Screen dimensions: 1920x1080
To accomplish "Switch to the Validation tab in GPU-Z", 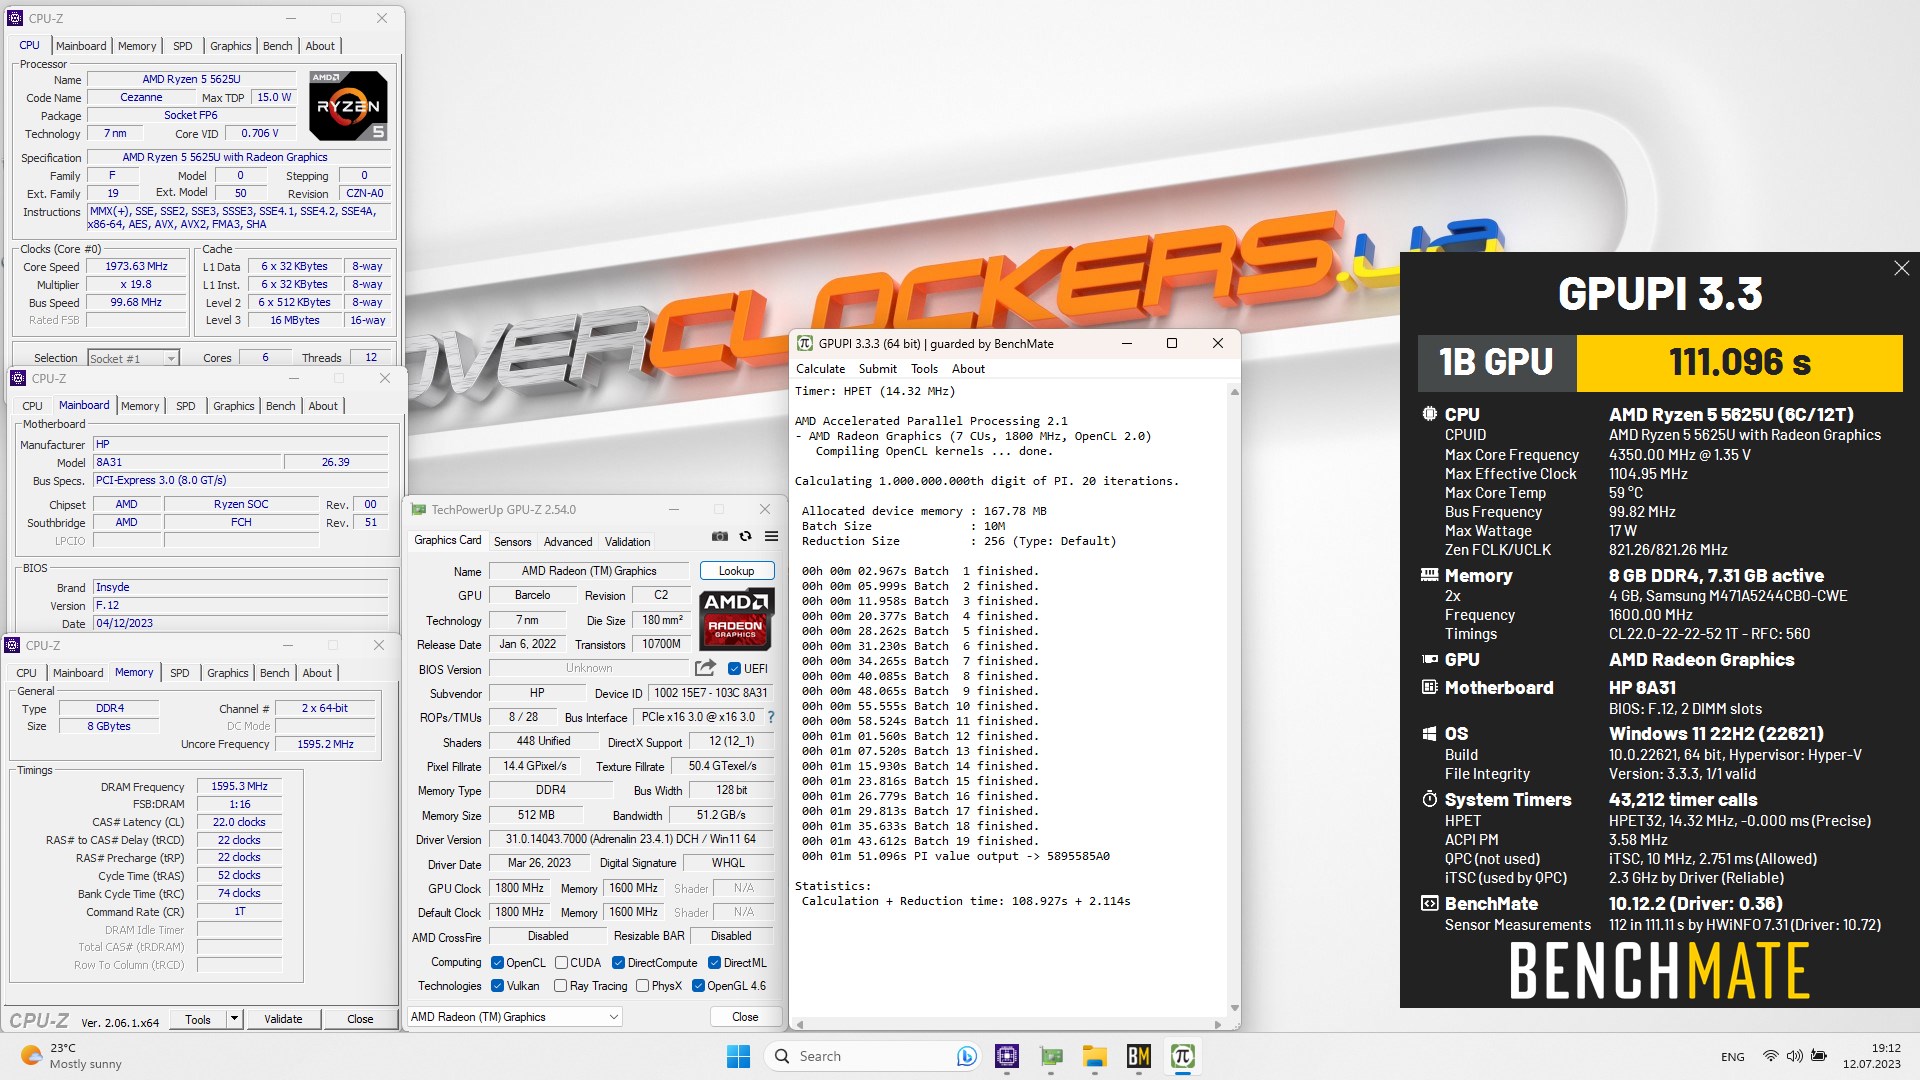I will click(628, 542).
